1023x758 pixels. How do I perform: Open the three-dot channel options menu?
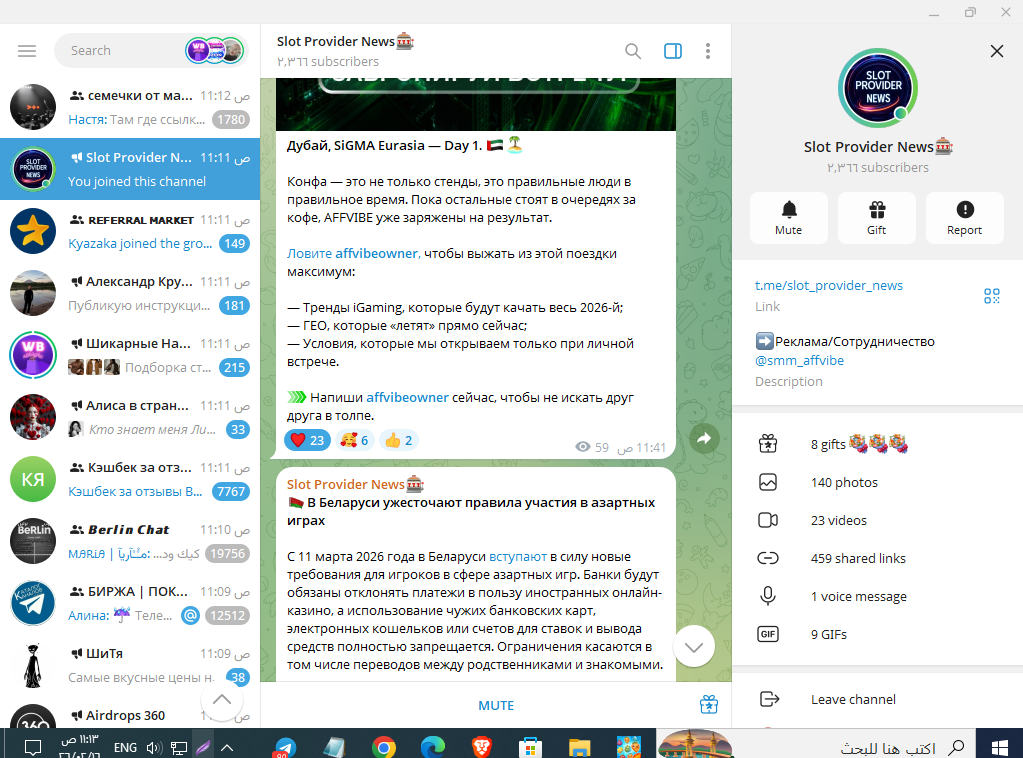pos(708,51)
